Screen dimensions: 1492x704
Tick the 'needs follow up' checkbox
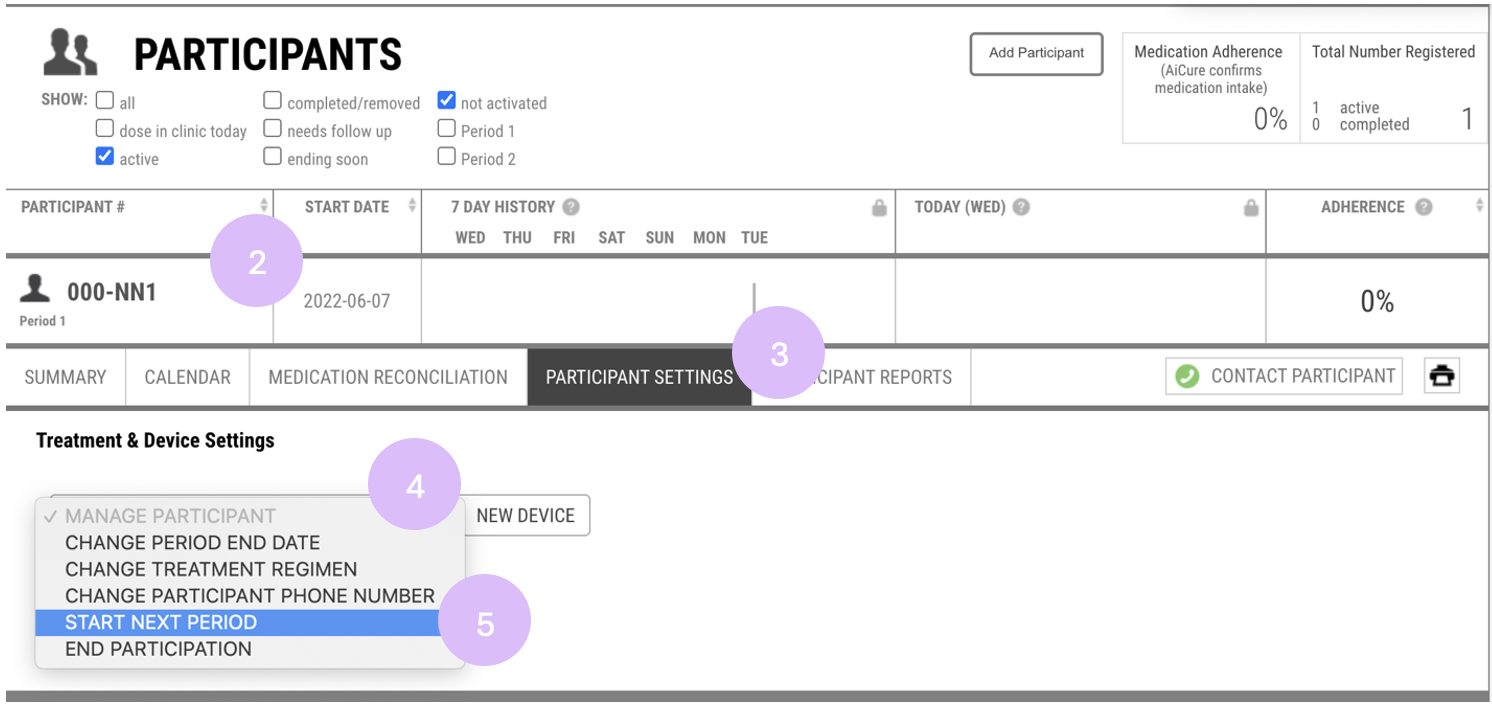pyautogui.click(x=272, y=128)
